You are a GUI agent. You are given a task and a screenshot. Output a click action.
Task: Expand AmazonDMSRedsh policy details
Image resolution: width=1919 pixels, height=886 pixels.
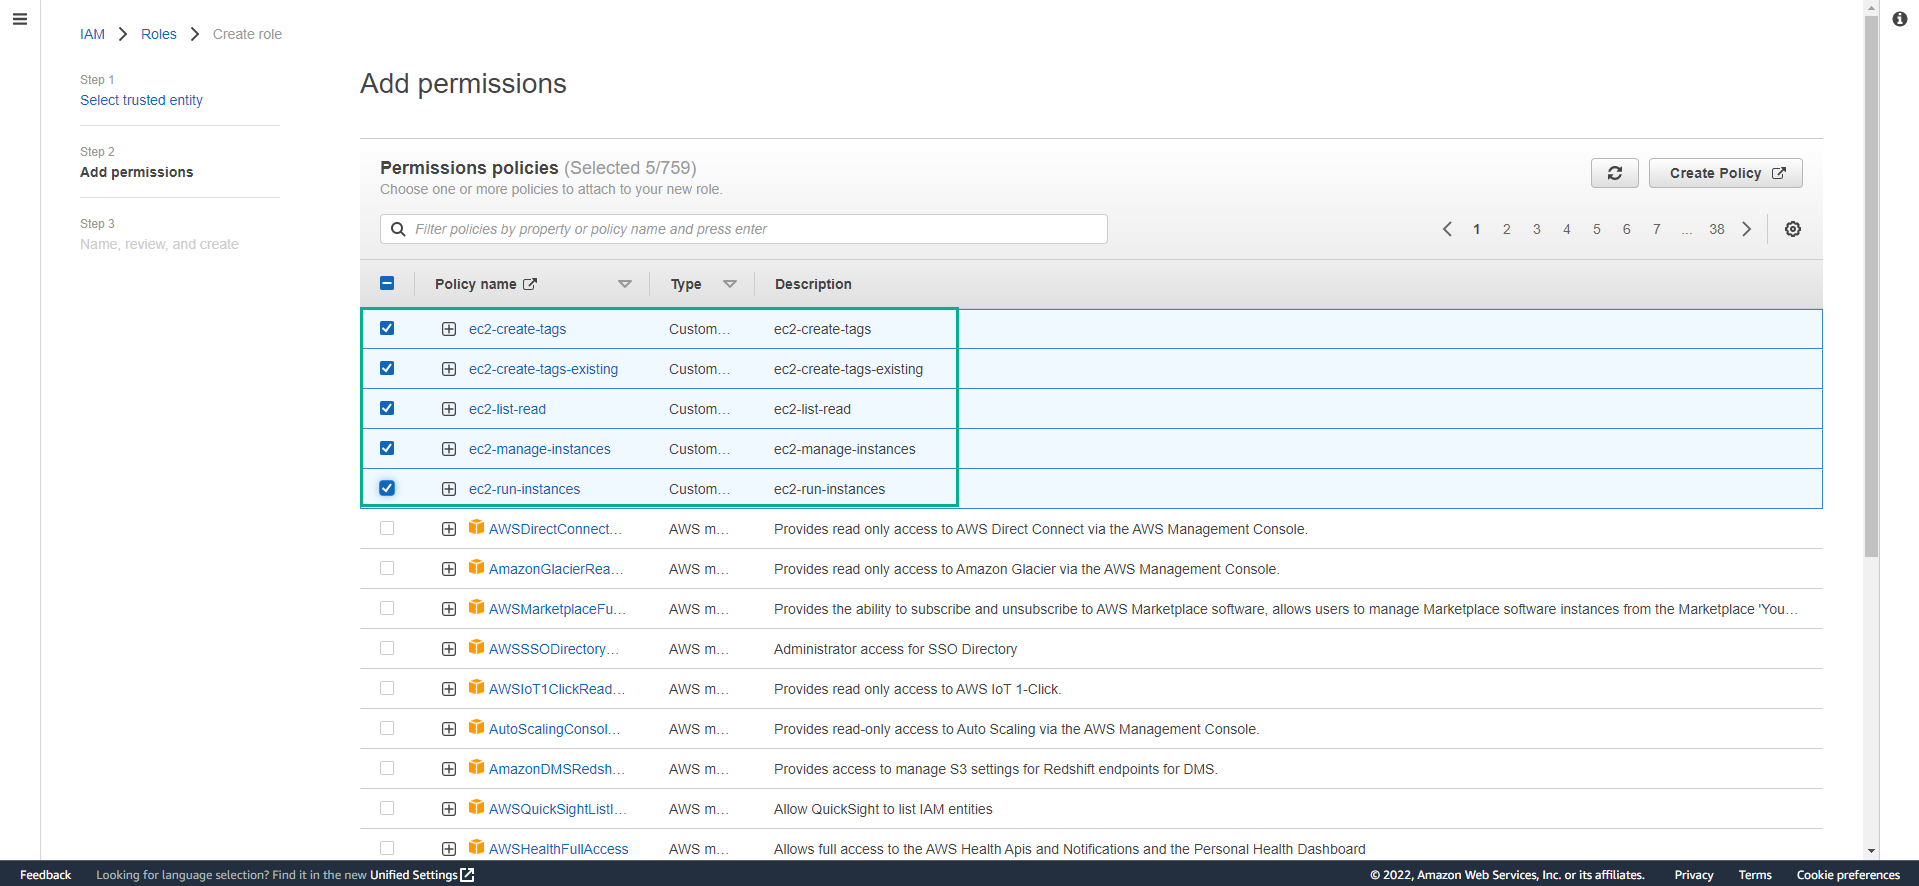click(449, 769)
